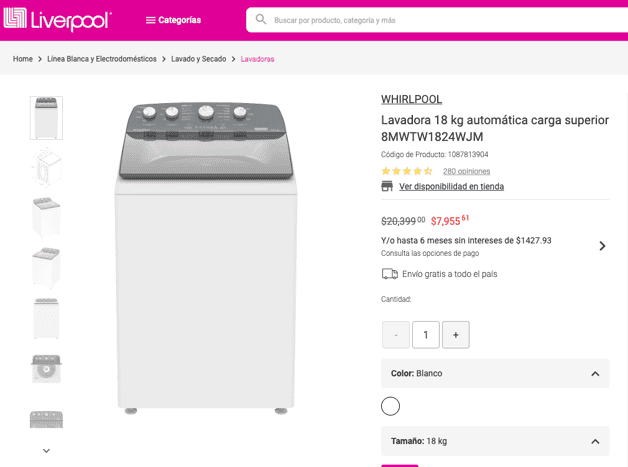Viewport: 628px width, 467px height.
Task: Collapse the Tamaño: 18 kg section
Action: [x=595, y=441]
